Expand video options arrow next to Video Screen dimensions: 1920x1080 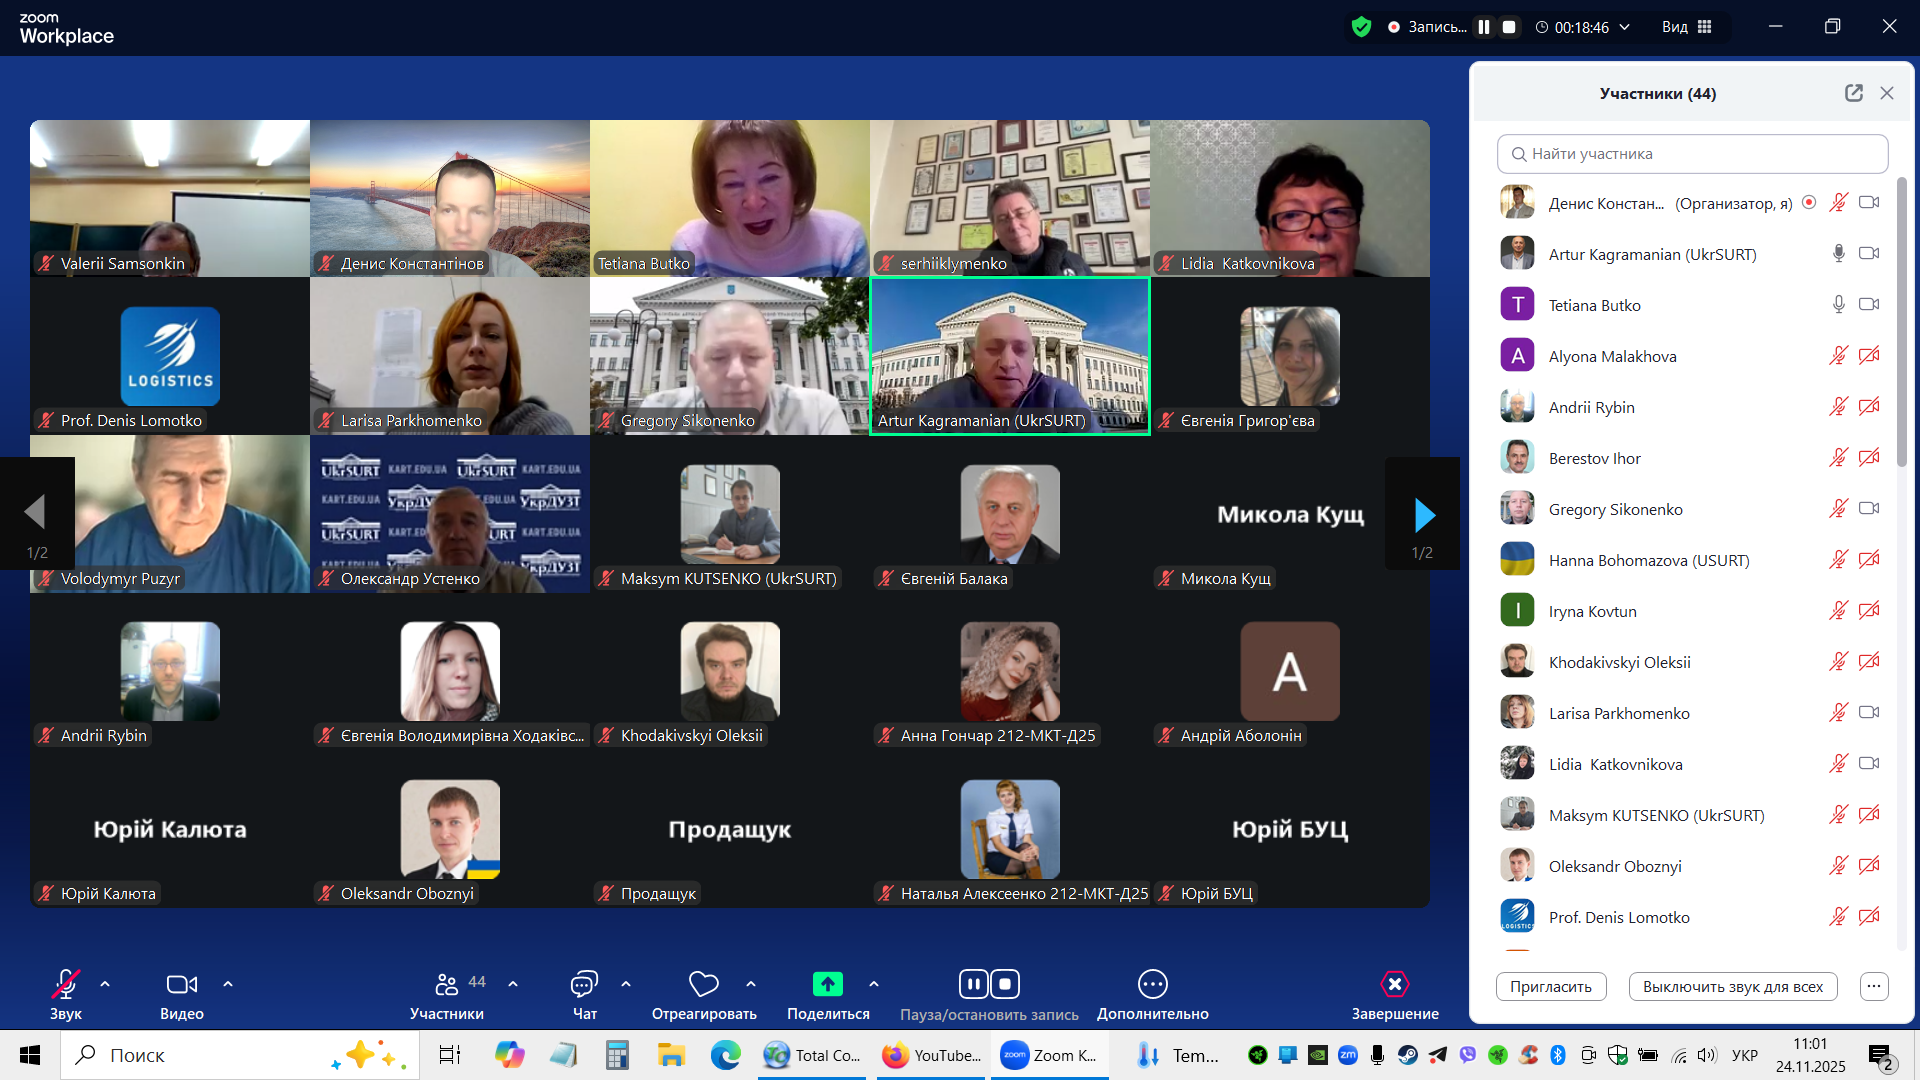[228, 985]
